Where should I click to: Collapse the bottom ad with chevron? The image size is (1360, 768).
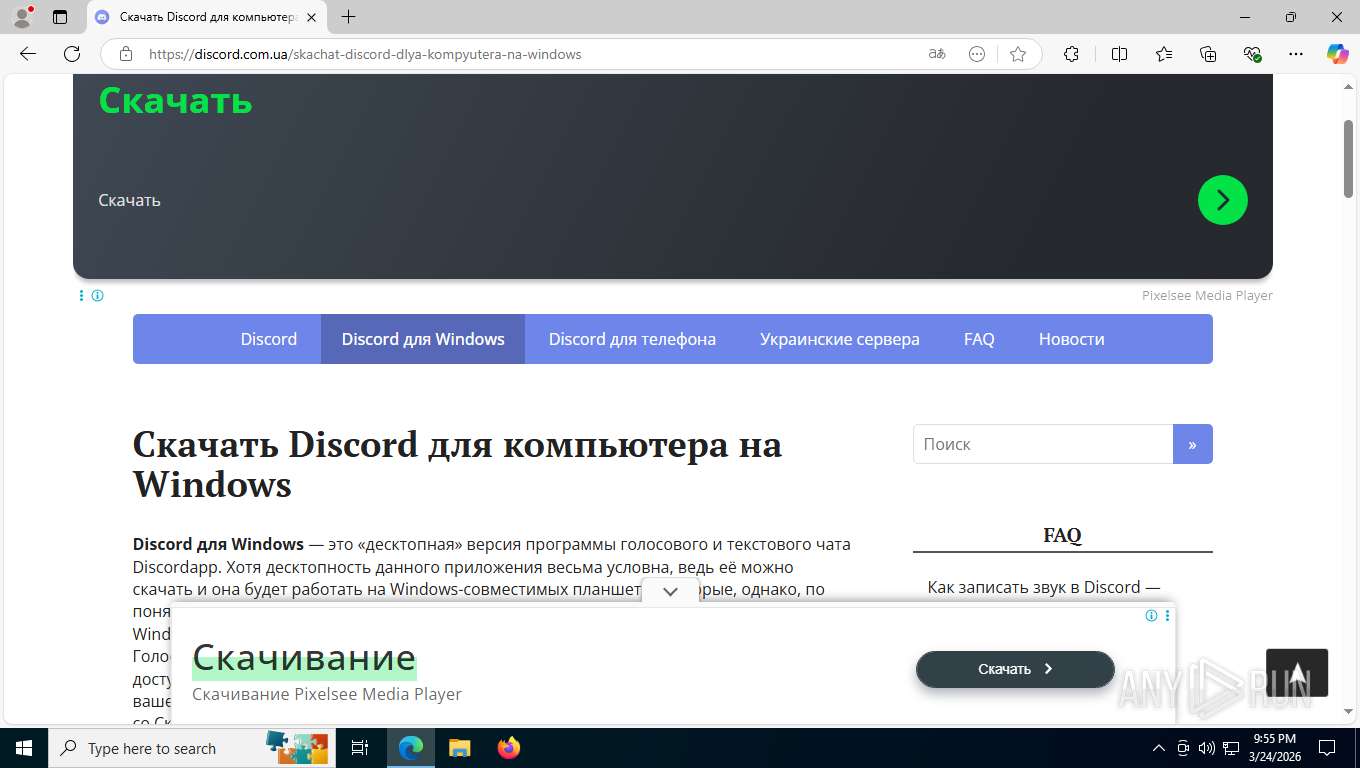(x=670, y=591)
